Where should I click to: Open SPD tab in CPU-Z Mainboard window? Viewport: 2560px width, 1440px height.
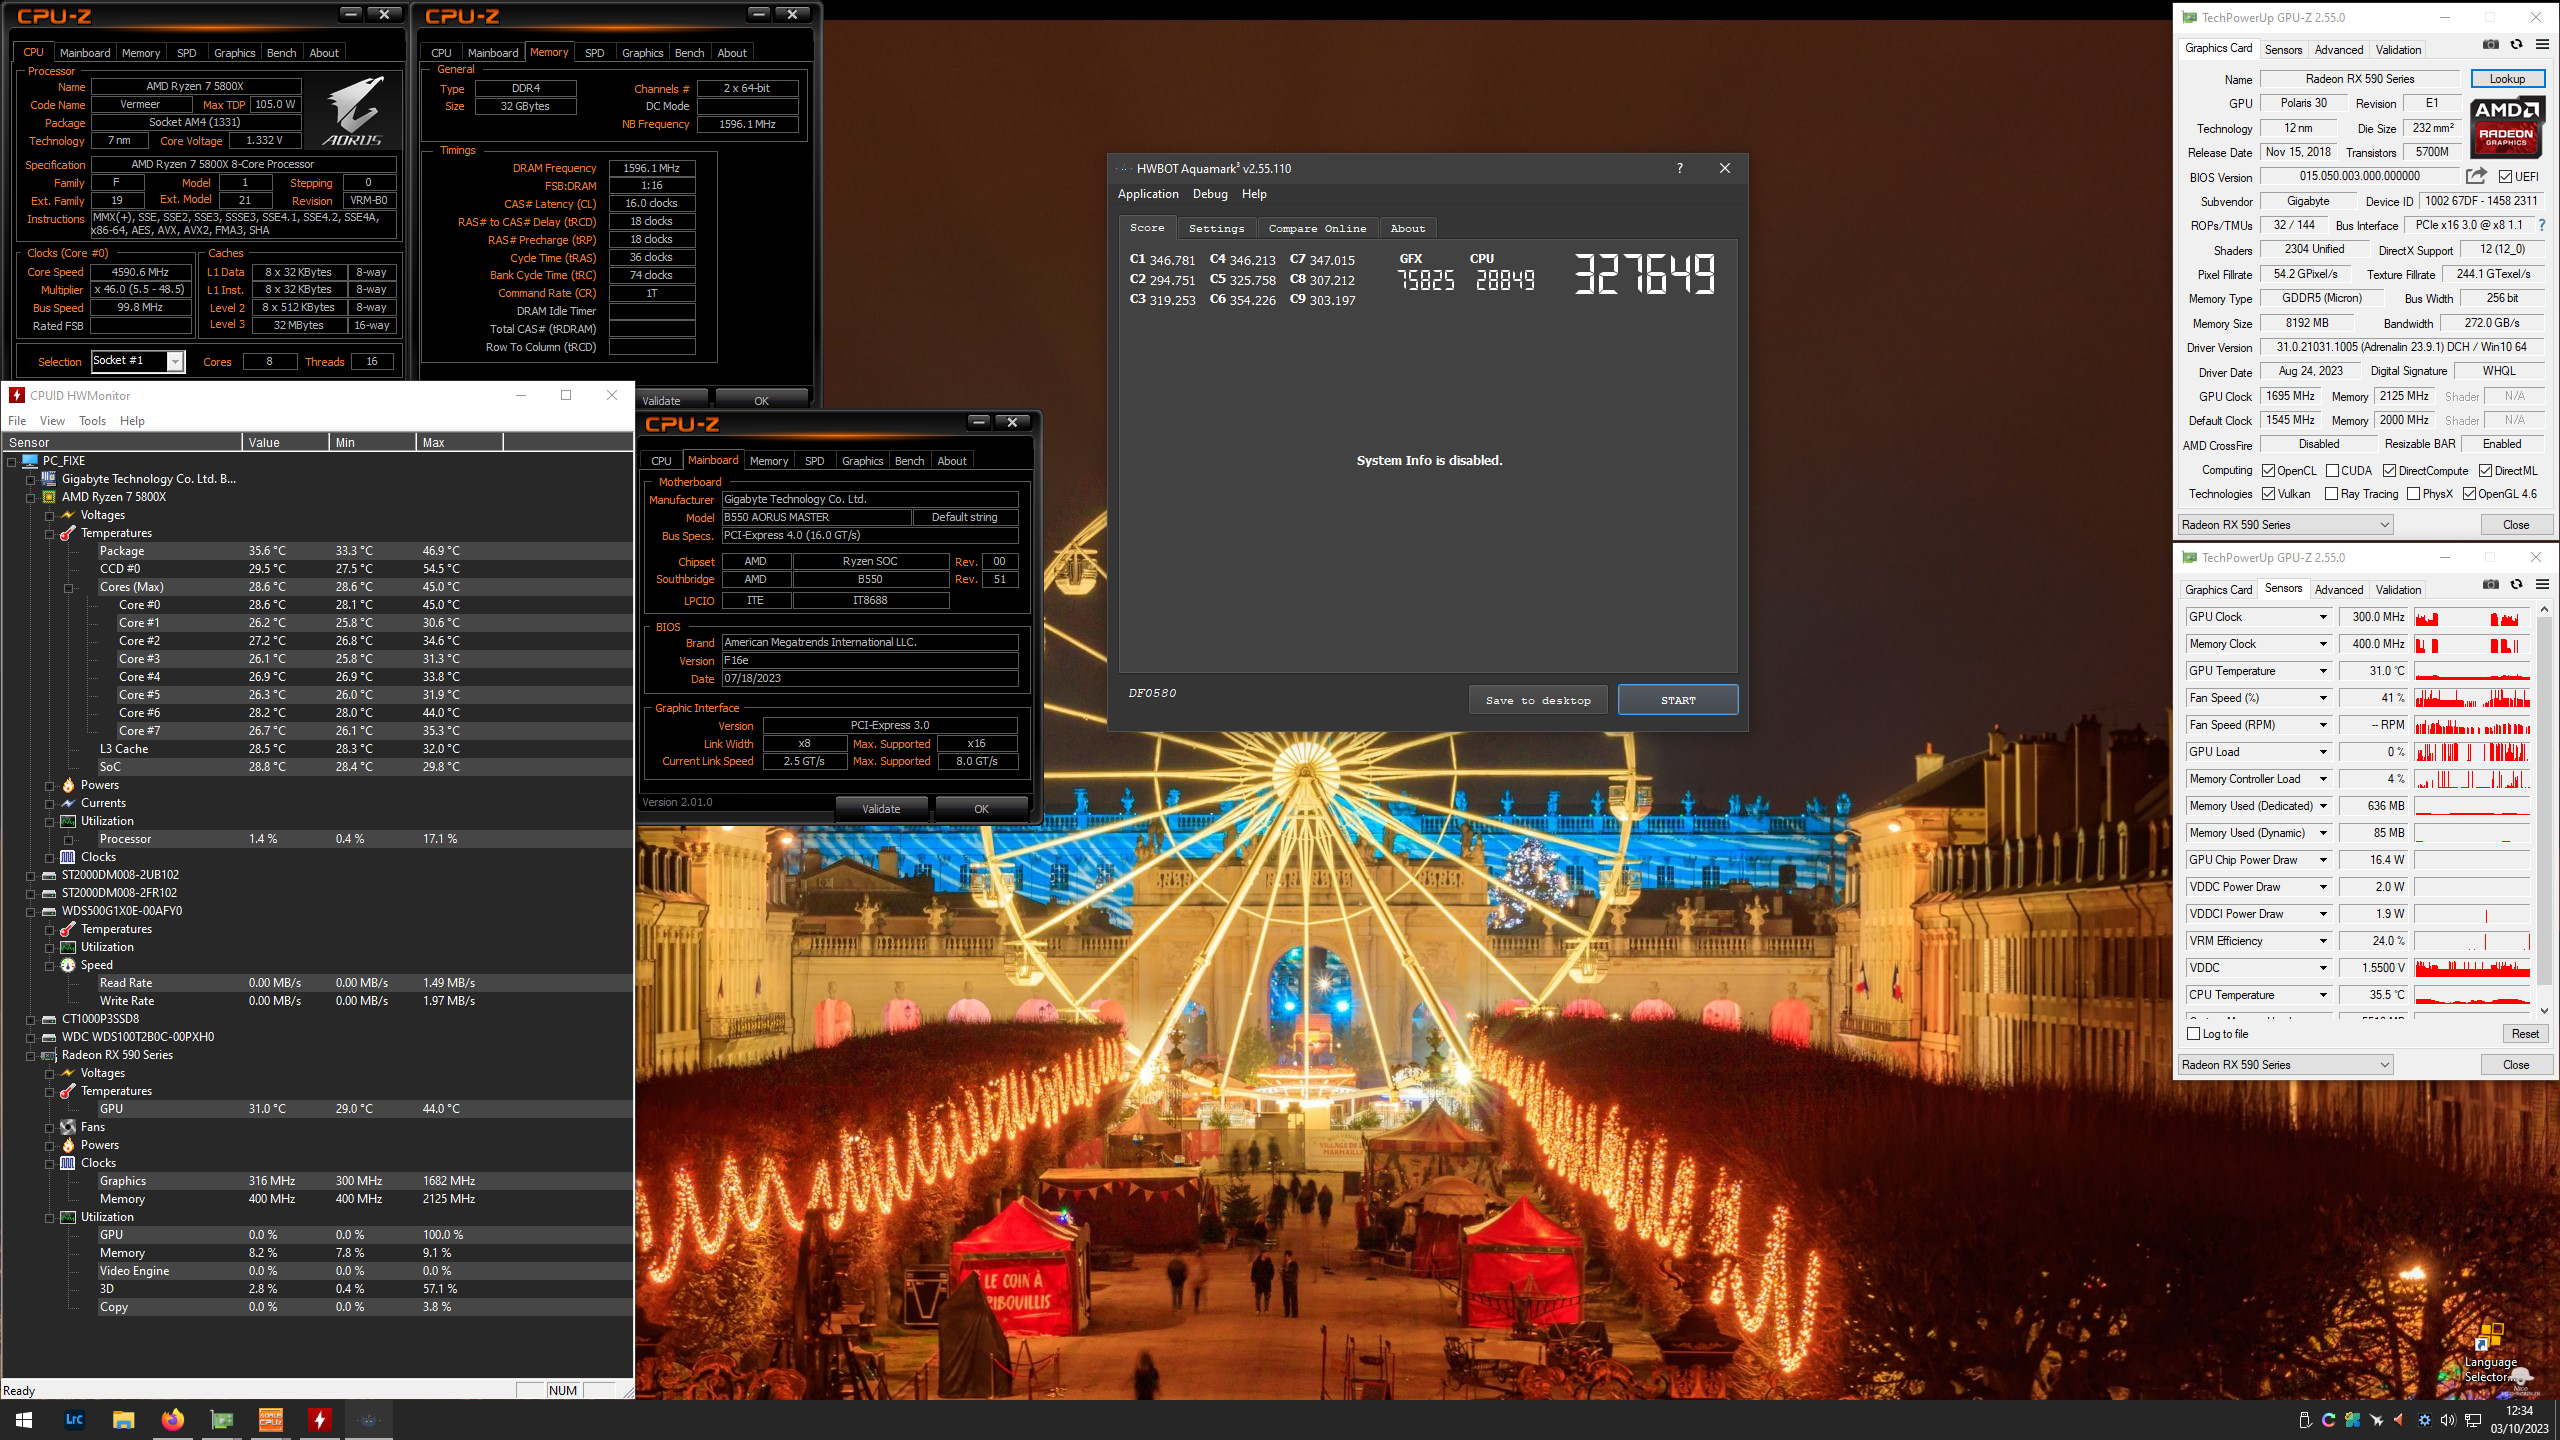click(815, 461)
